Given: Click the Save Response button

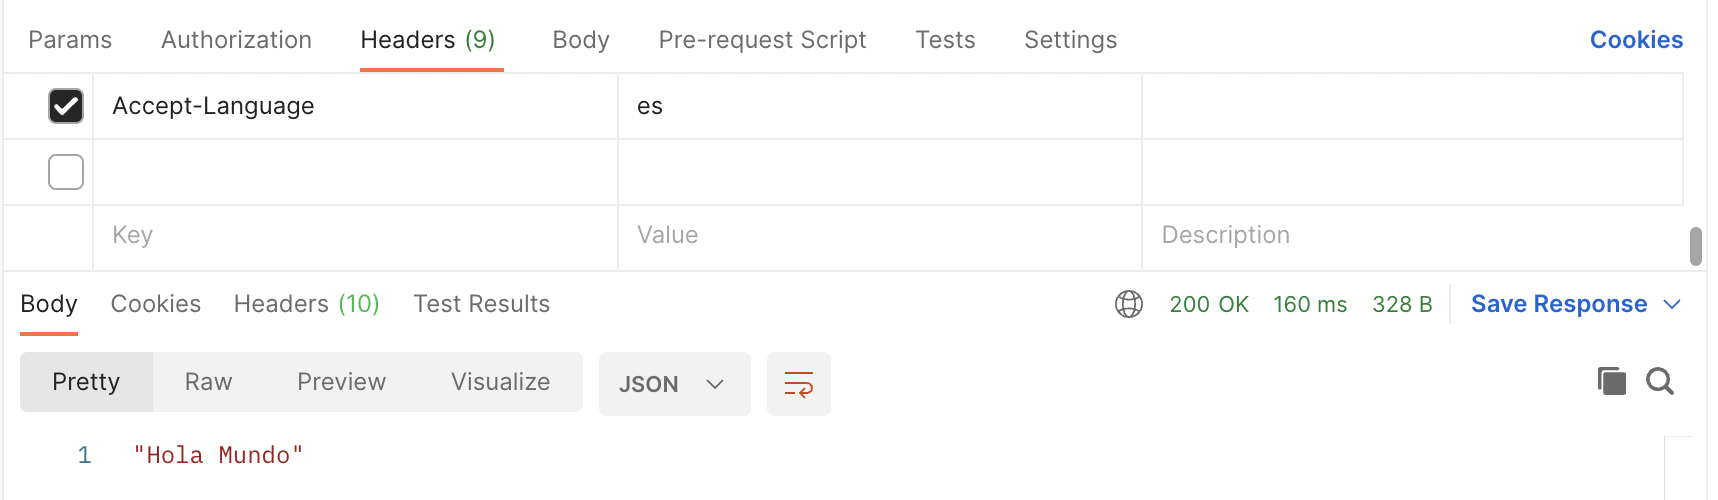Looking at the screenshot, I should point(1558,304).
